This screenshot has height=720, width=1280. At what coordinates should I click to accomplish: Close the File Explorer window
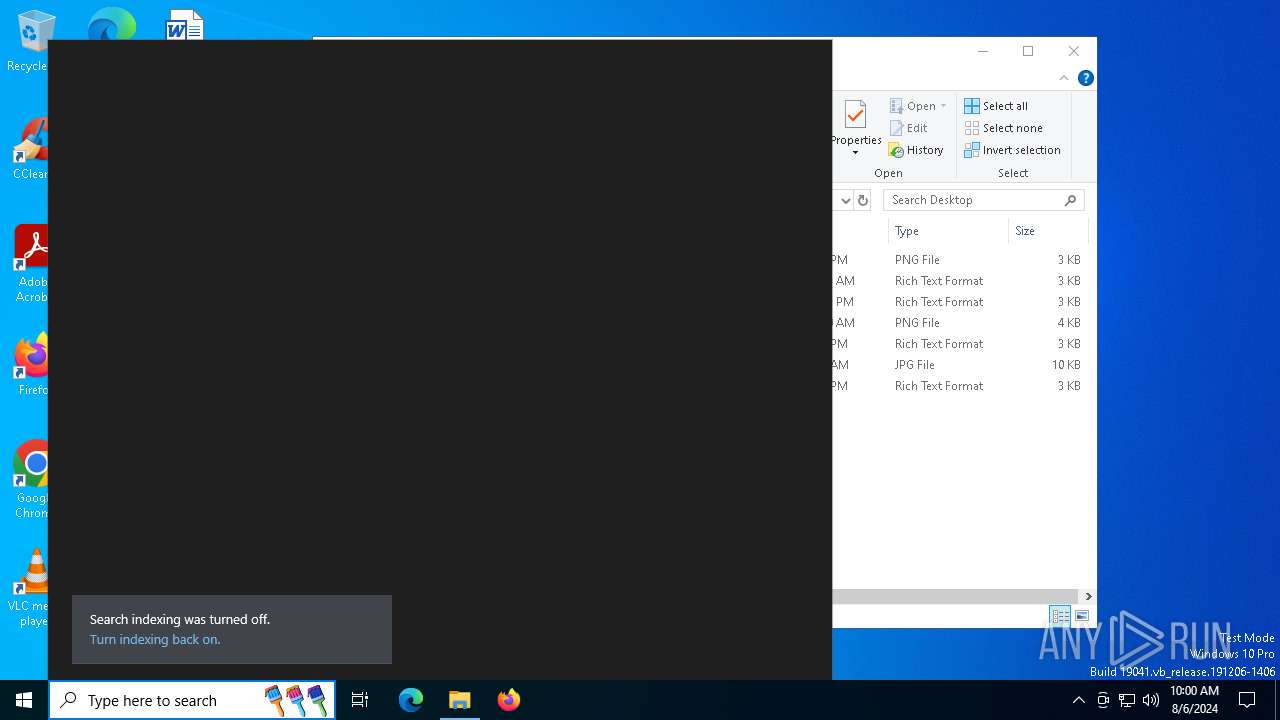point(1074,51)
